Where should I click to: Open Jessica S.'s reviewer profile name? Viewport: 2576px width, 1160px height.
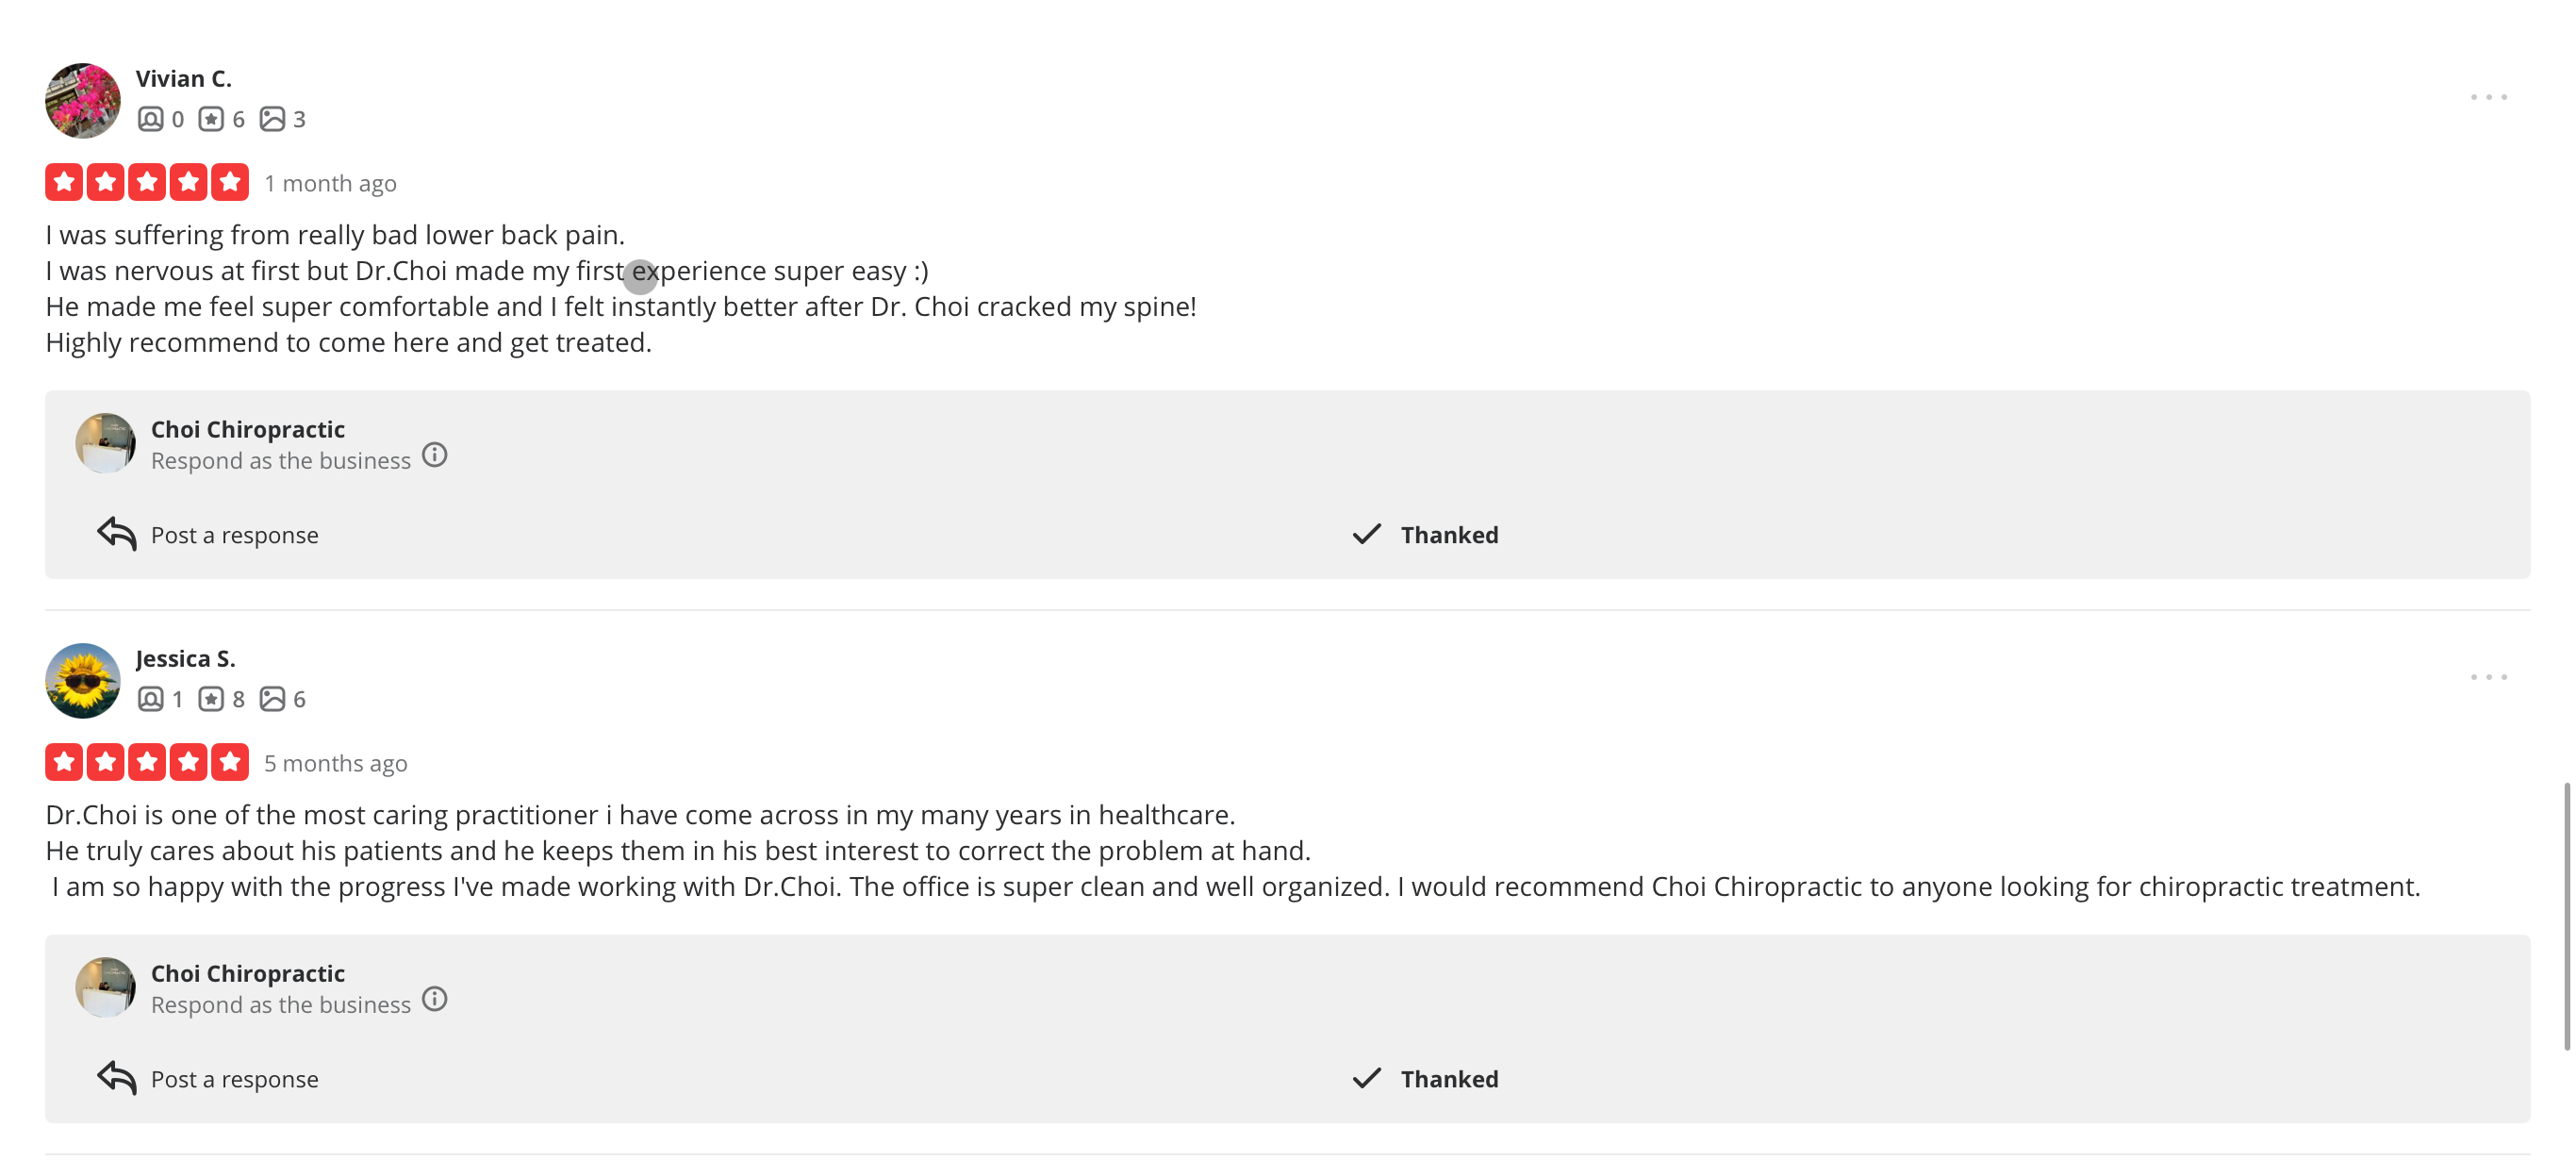pos(185,658)
